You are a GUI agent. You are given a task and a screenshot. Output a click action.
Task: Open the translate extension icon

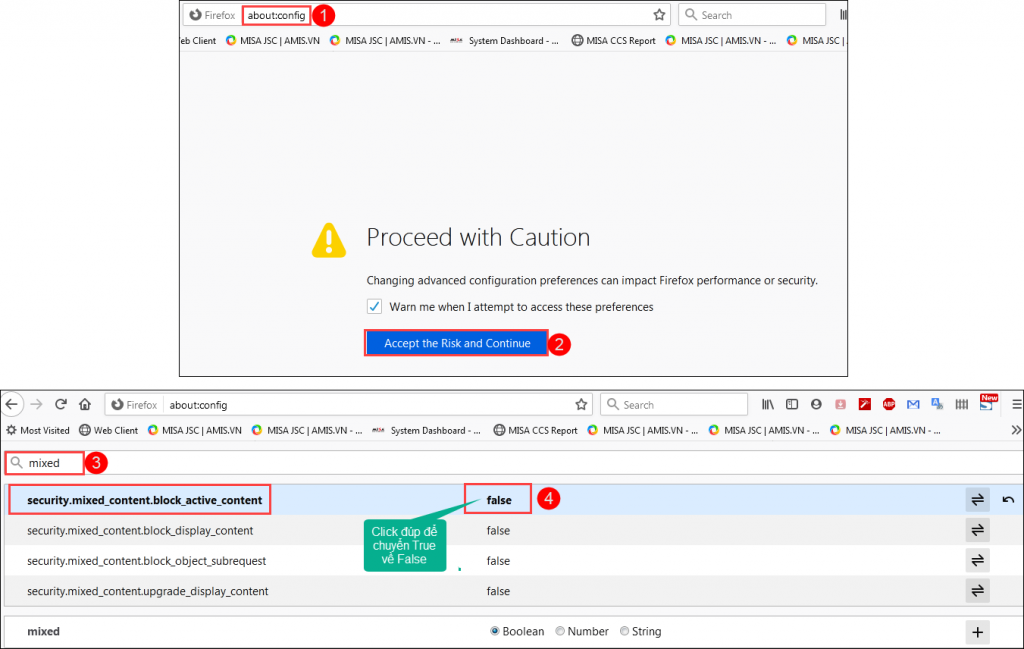pyautogui.click(x=937, y=404)
